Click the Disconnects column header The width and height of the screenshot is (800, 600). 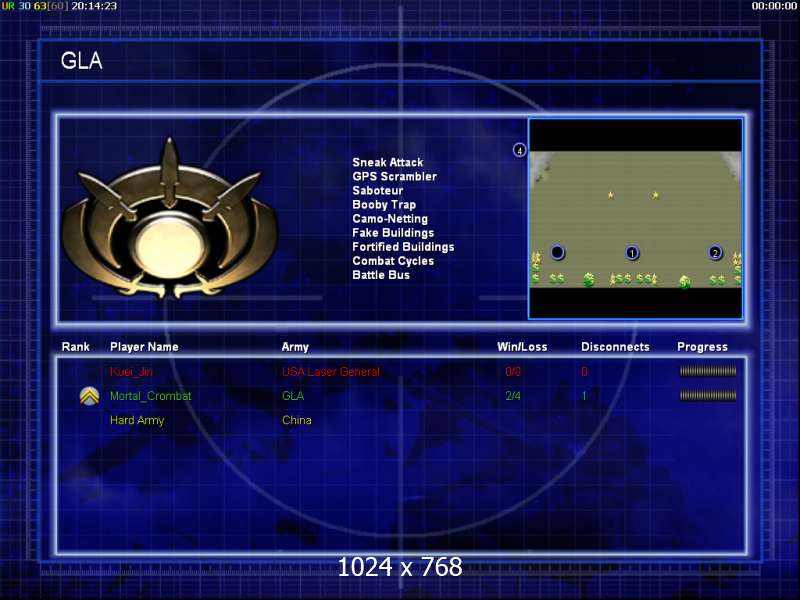[615, 347]
